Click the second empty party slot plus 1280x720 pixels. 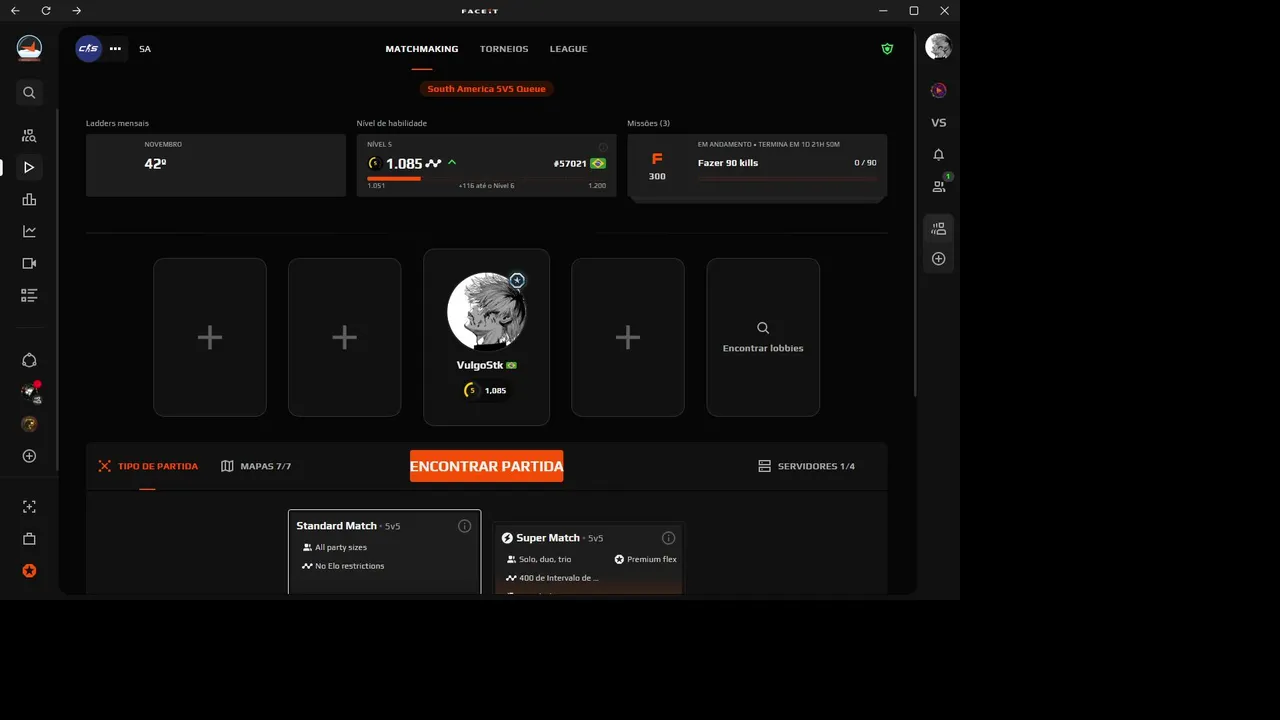pos(345,337)
